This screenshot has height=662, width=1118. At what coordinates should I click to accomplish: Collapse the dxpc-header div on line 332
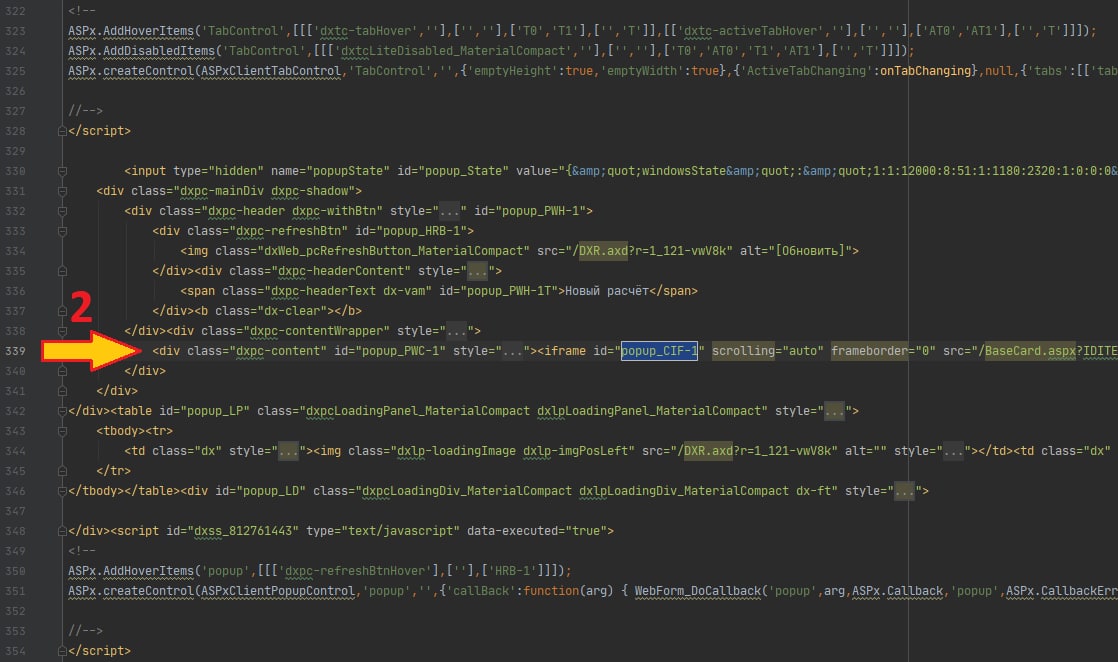(x=62, y=211)
